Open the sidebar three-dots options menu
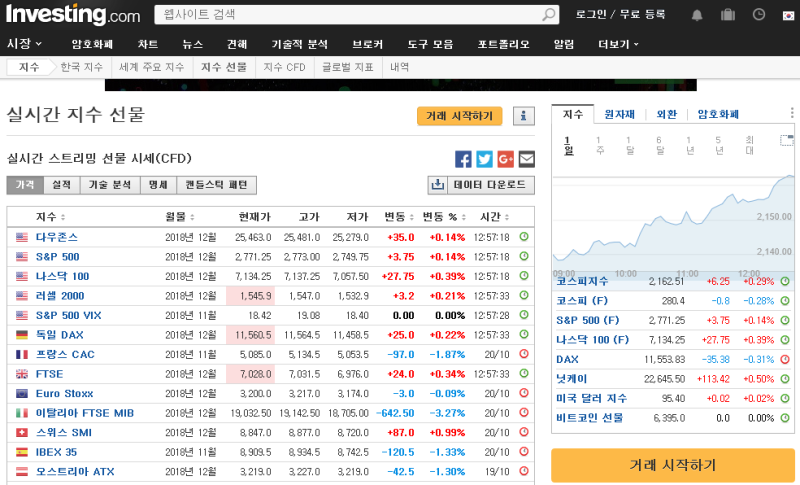The width and height of the screenshot is (800, 485). click(x=792, y=113)
